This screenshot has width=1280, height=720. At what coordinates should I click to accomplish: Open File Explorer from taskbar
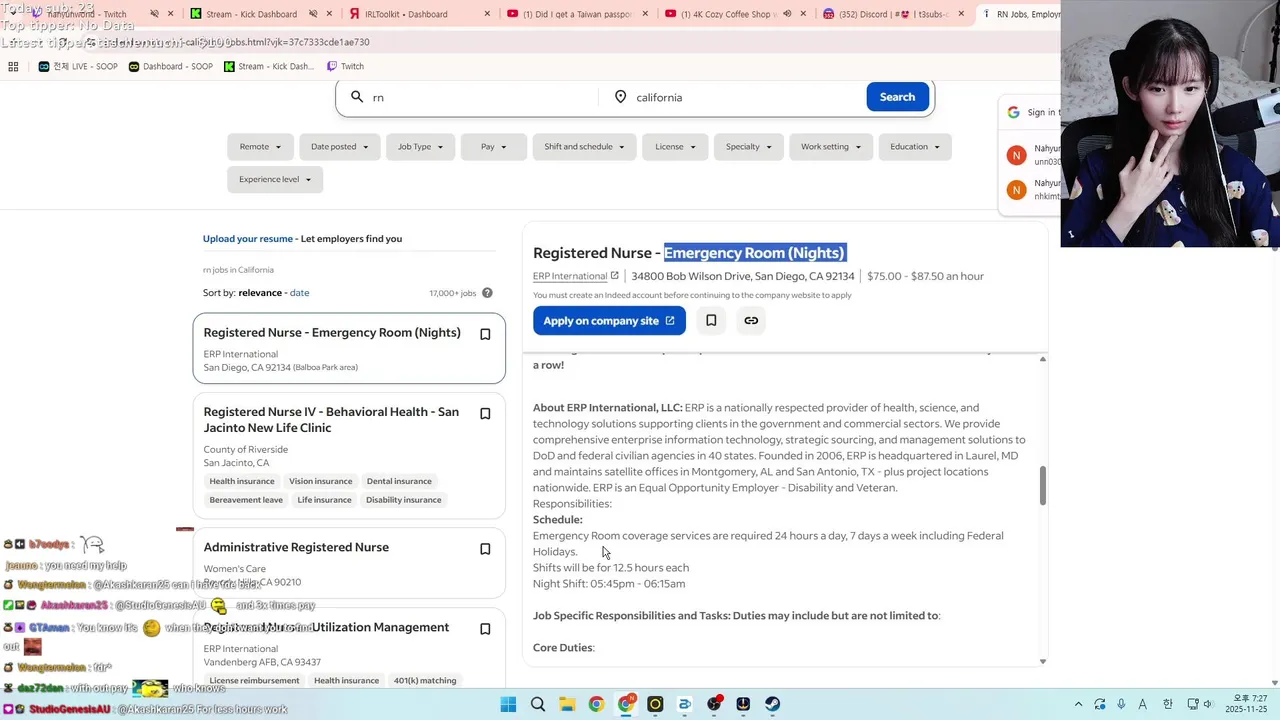[567, 704]
